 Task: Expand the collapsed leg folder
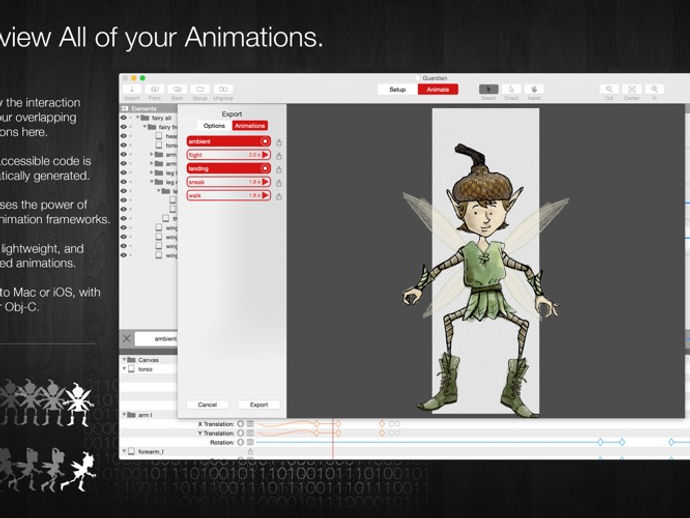[x=151, y=173]
